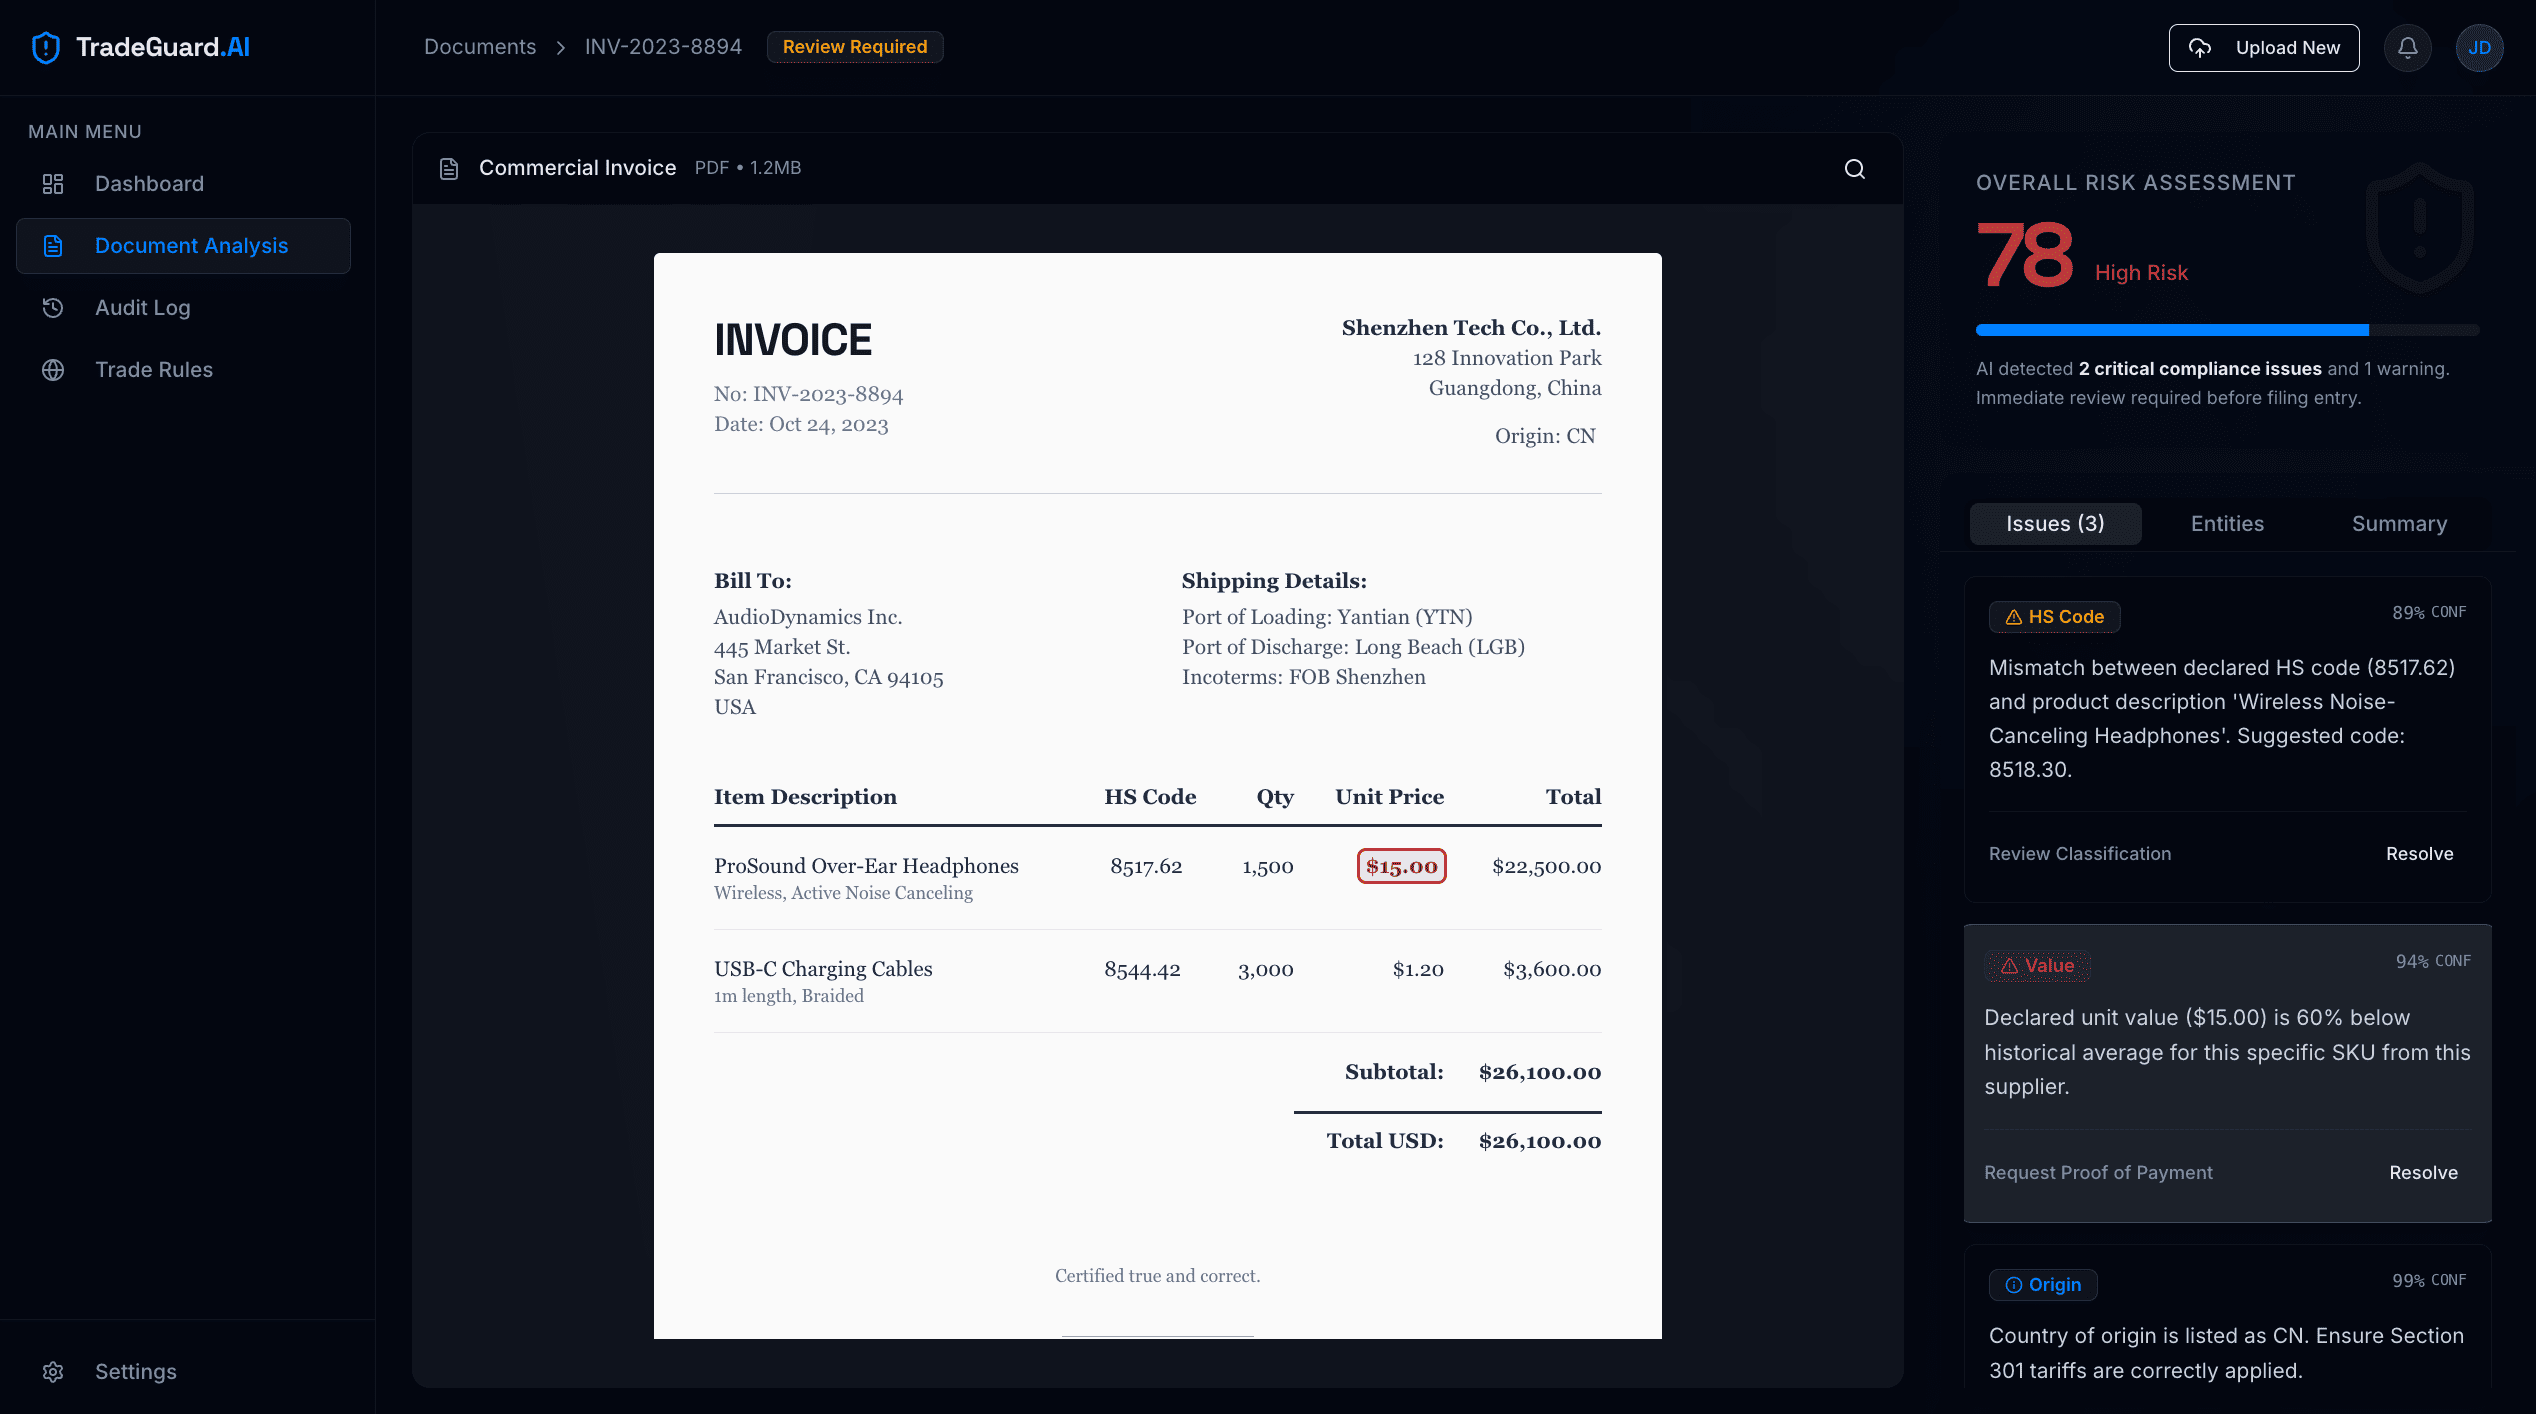Click the Upload New button
The height and width of the screenshot is (1414, 2536).
(x=2263, y=48)
